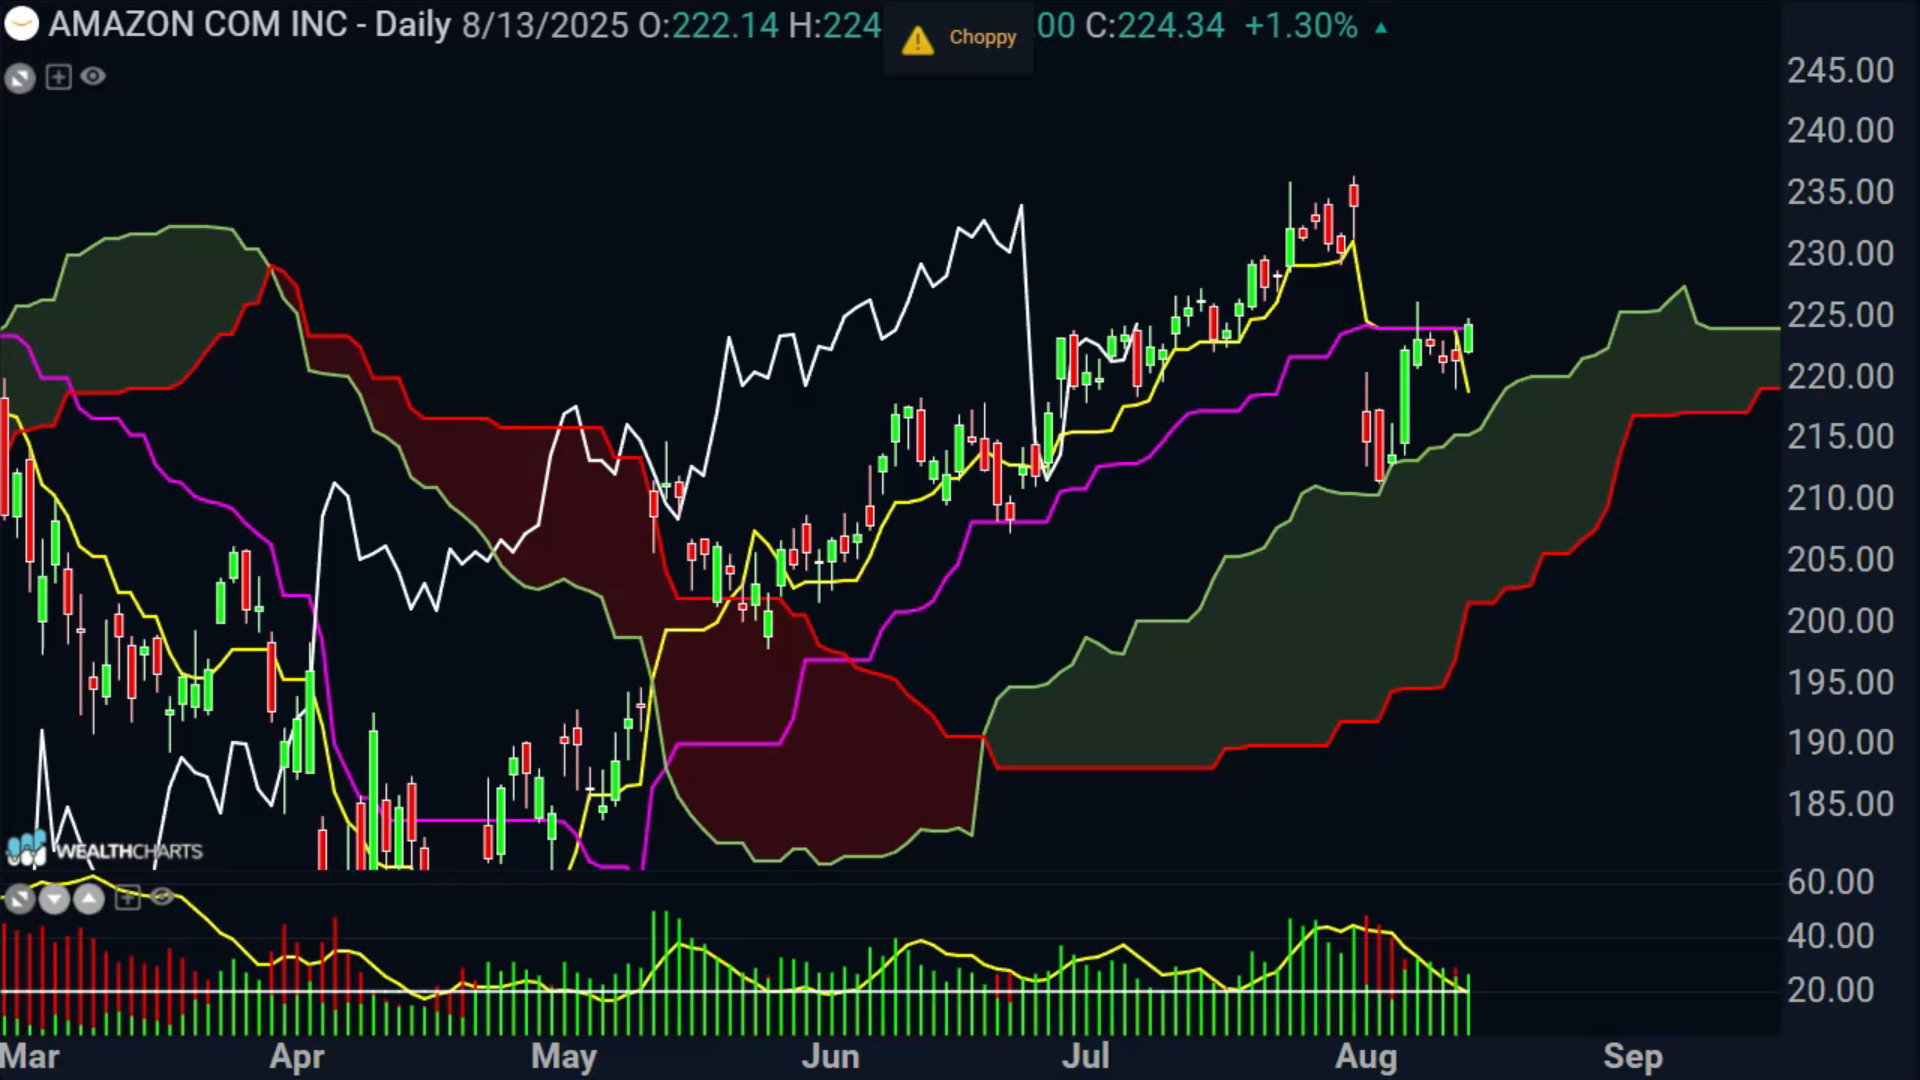Click the 60.00 indicator axis label
The width and height of the screenshot is (1920, 1080).
[1830, 882]
